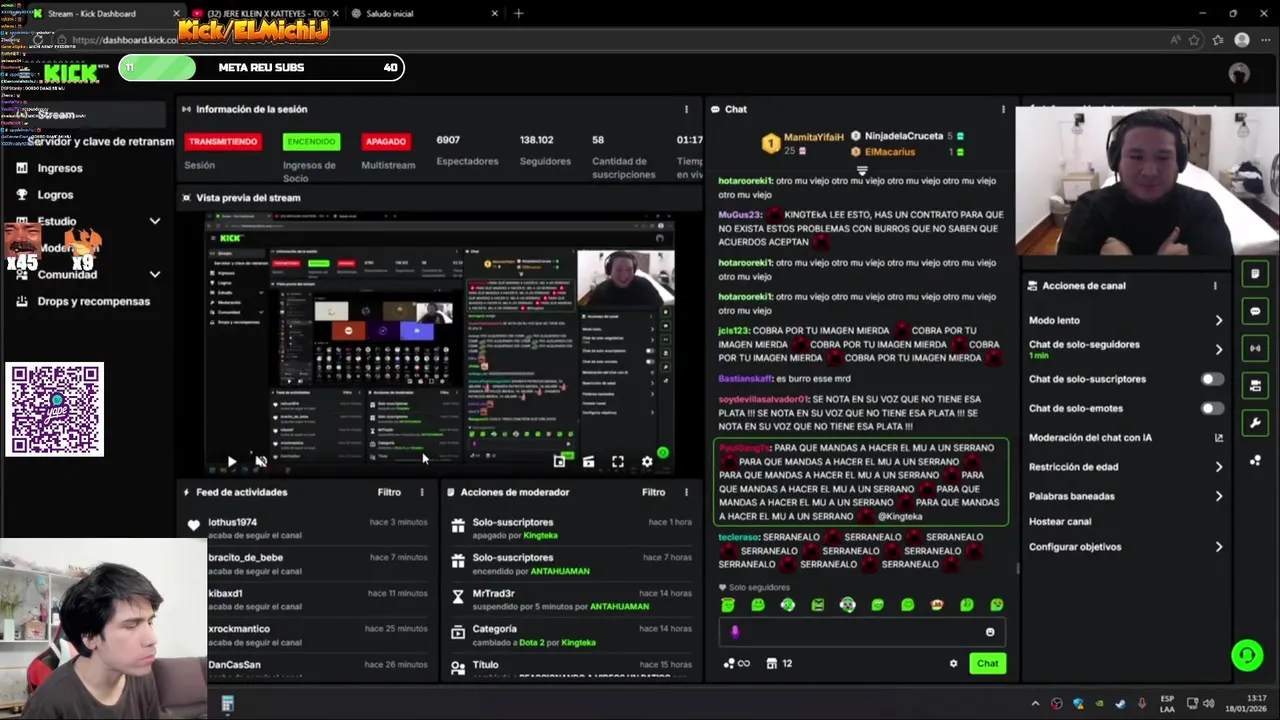Open Palabras baneadas chevron
This screenshot has height=720, width=1280.
pyautogui.click(x=1218, y=496)
